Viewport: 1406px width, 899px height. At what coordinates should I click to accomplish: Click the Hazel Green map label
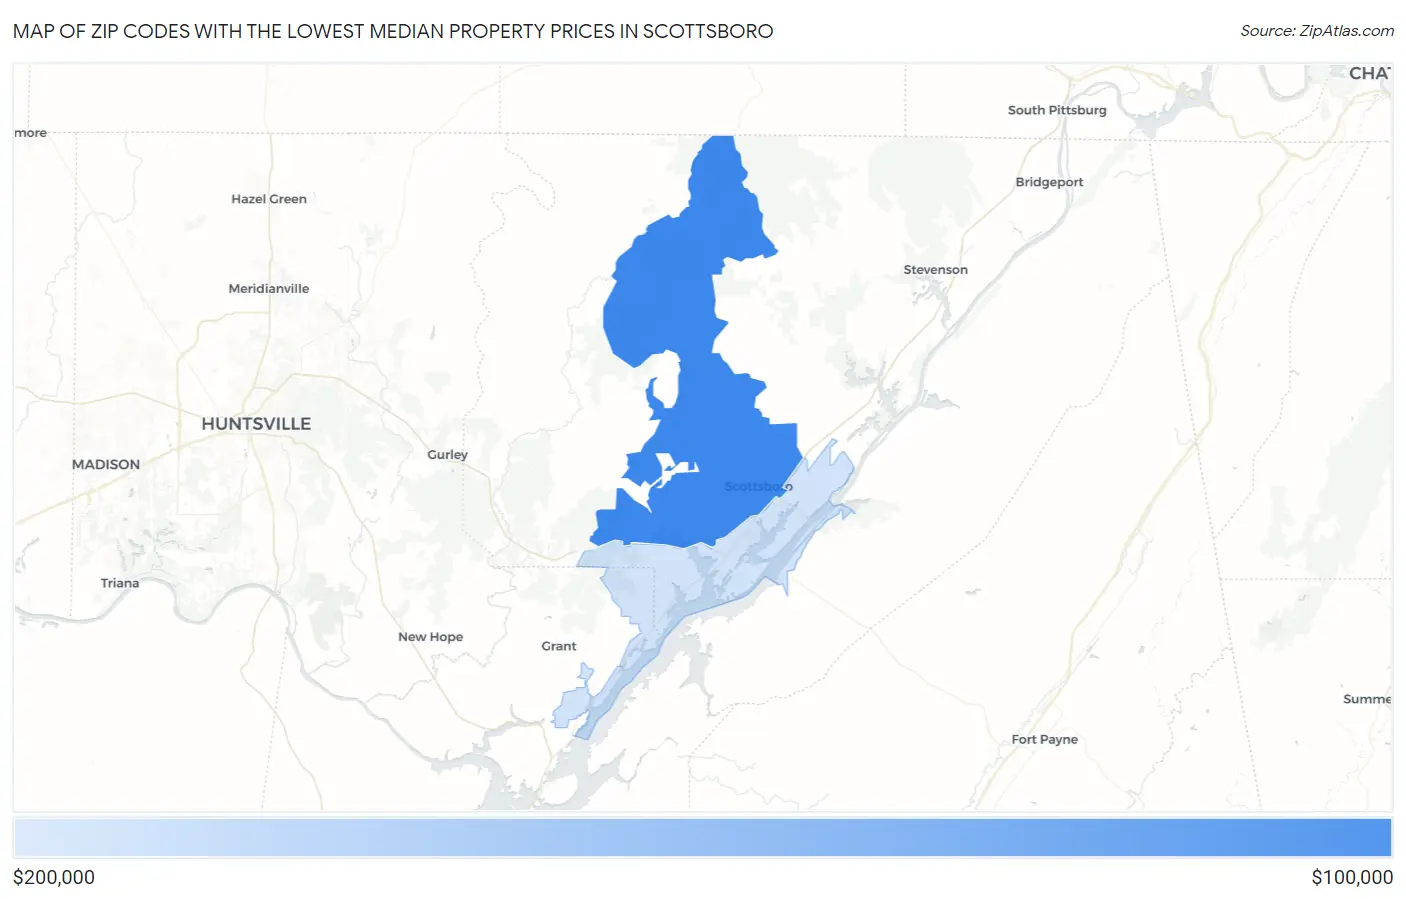pyautogui.click(x=269, y=199)
